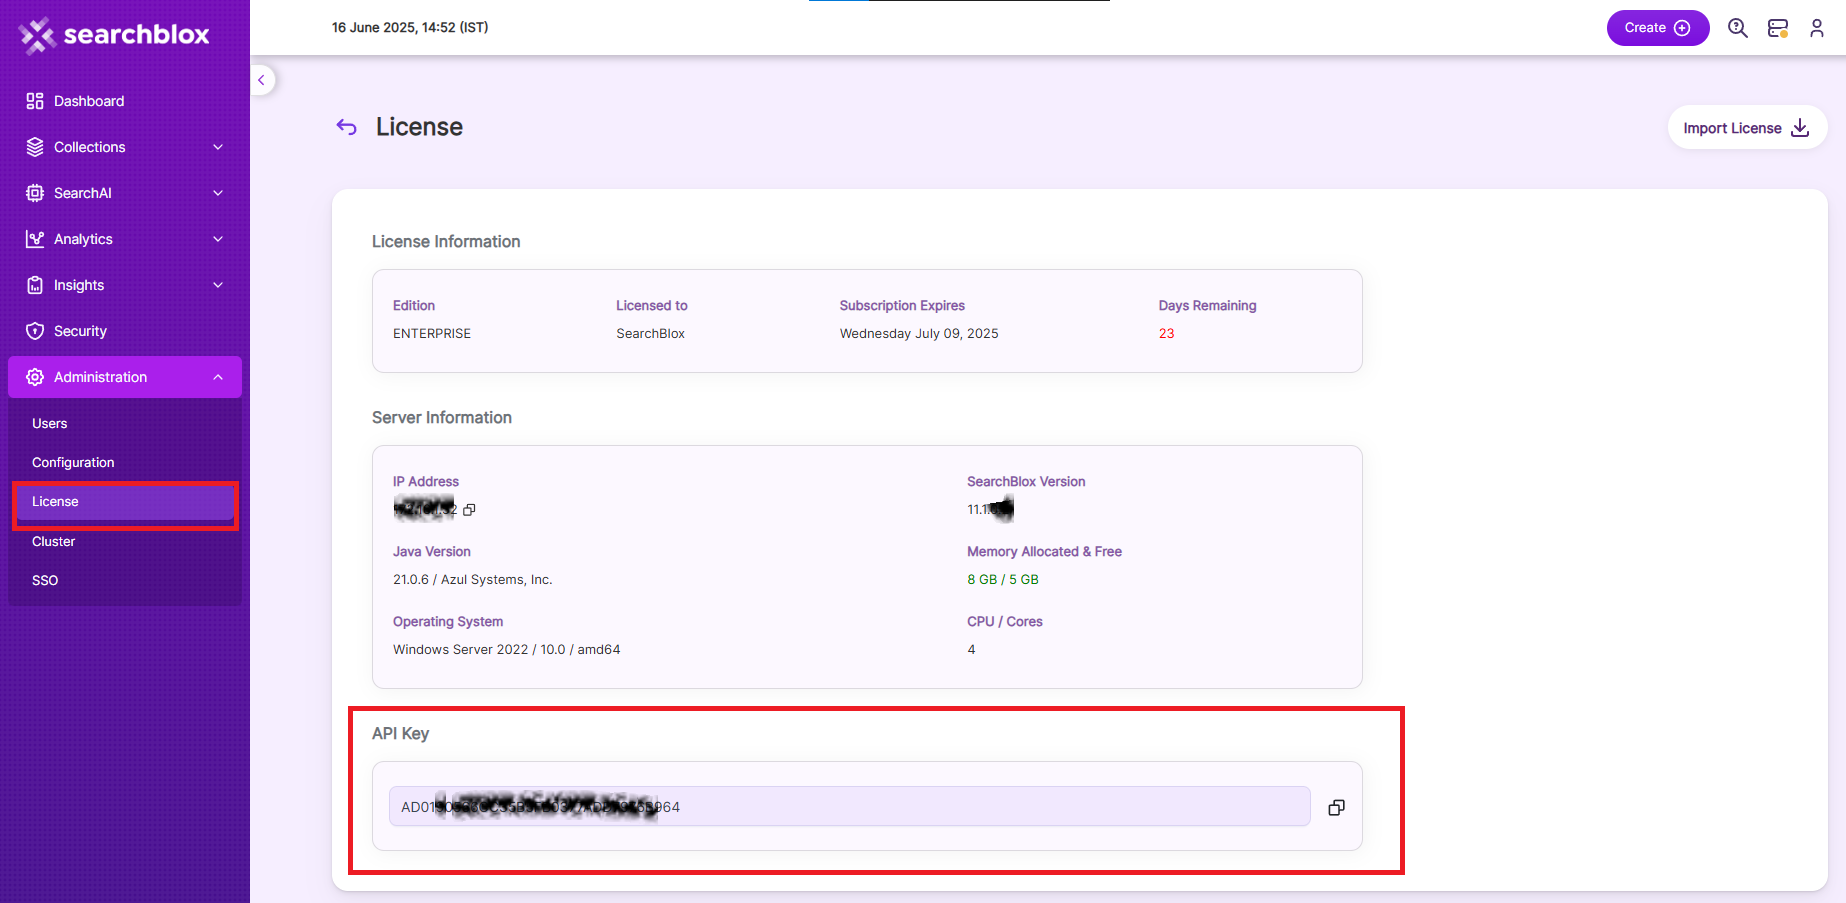
Task: Click the CPU / Cores label
Action: [x=1005, y=622]
